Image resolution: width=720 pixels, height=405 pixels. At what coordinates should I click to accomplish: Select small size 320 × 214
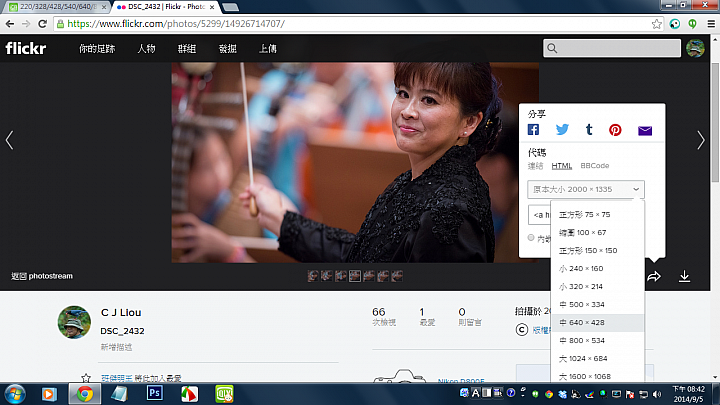(x=597, y=286)
